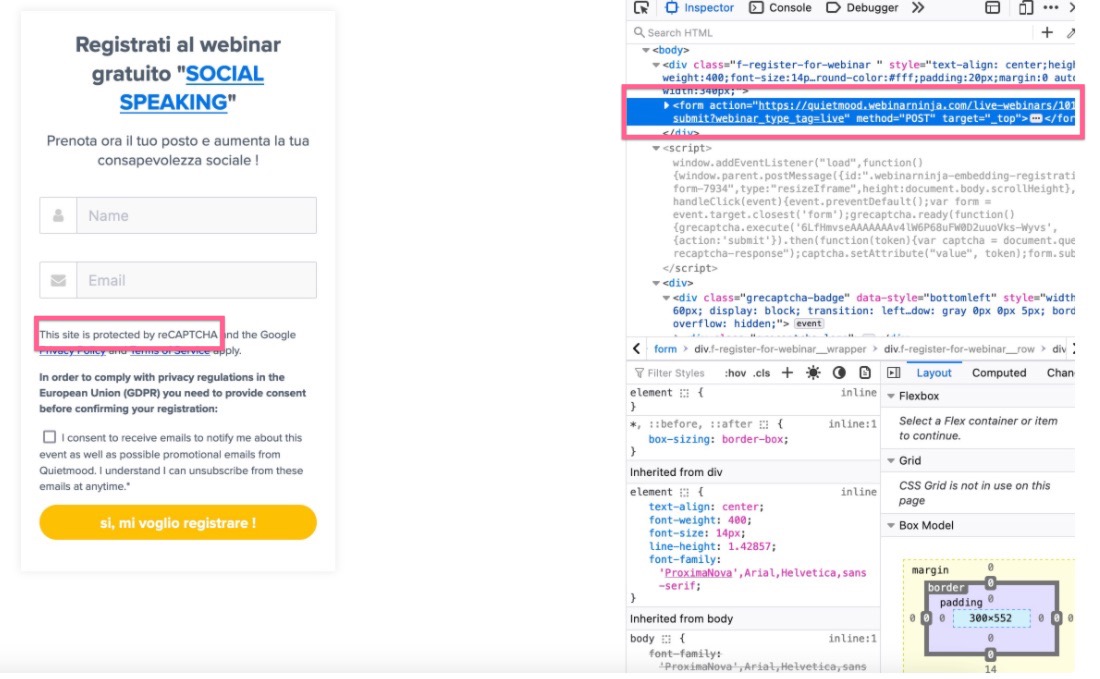
Task: Switch to the Computed tab
Action: click(999, 373)
